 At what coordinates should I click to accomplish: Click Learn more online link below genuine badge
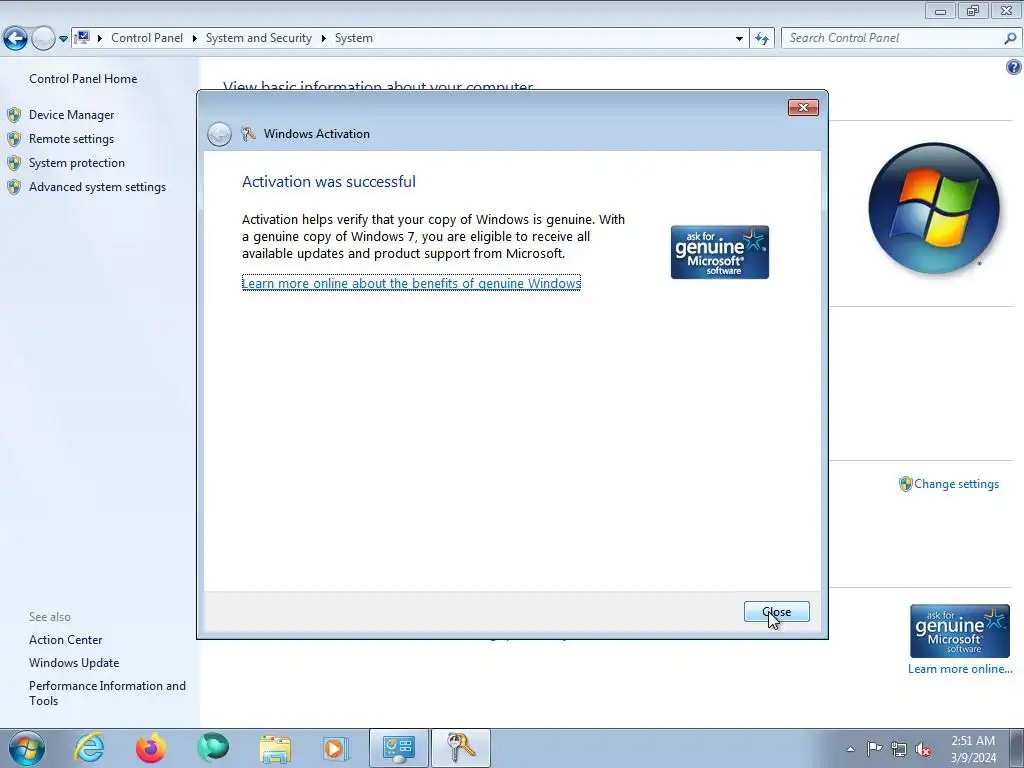[960, 669]
